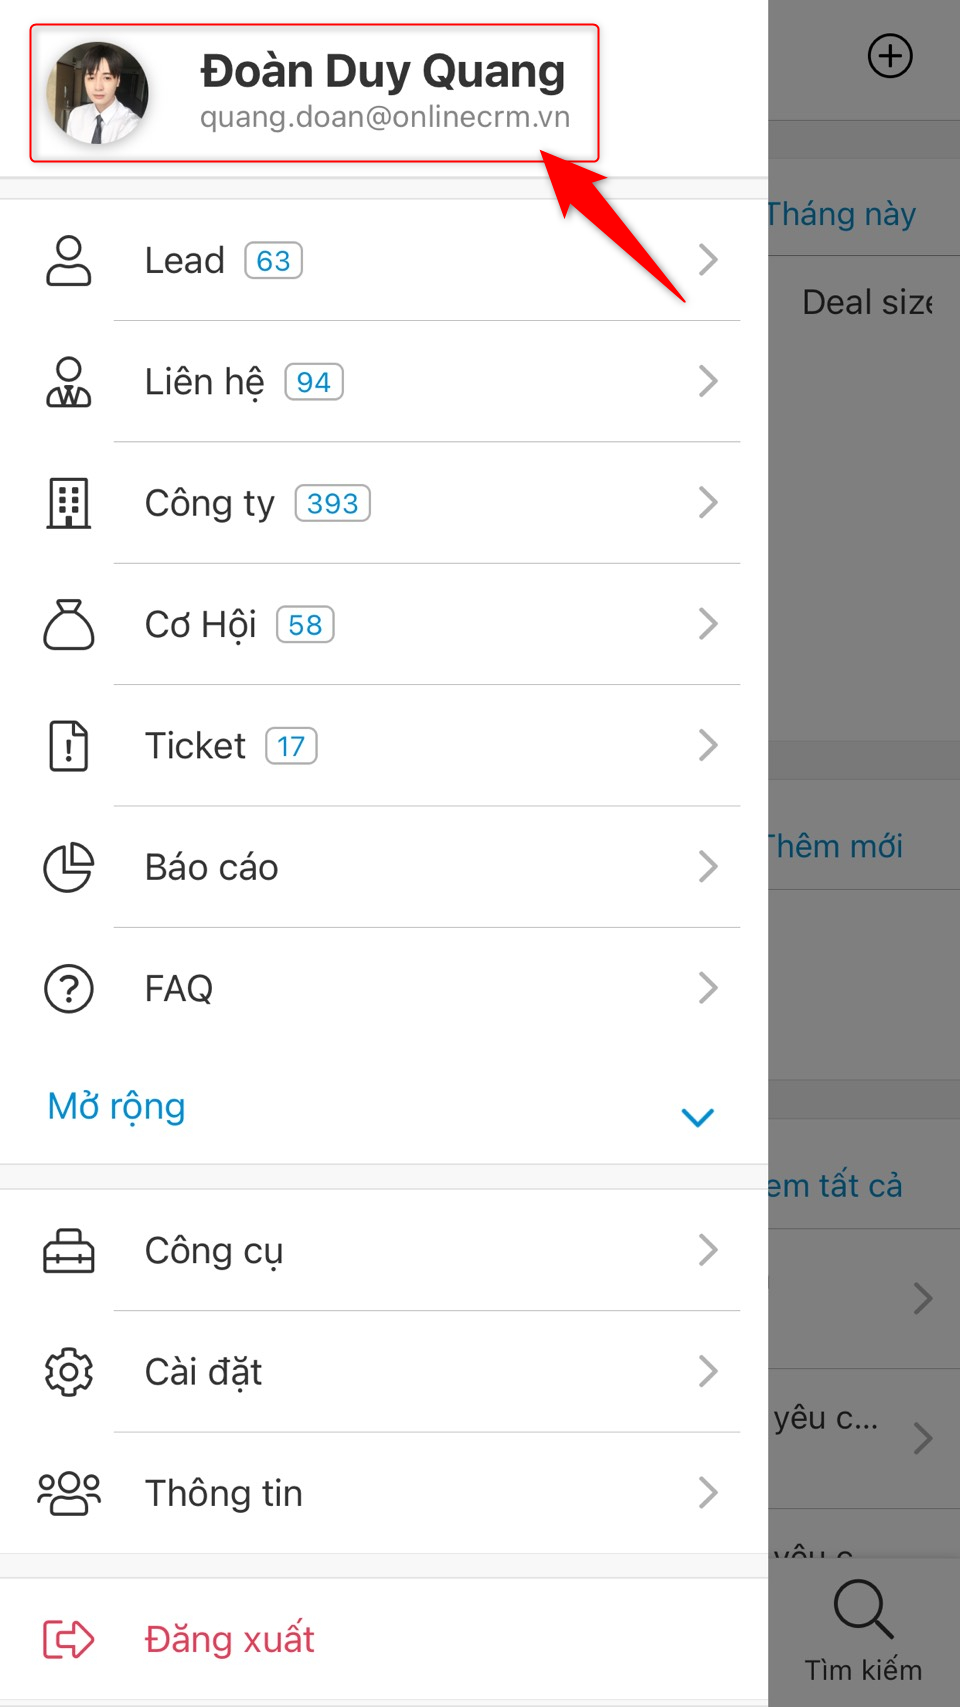Select the Báo cáo pie chart icon
The height and width of the screenshot is (1707, 960).
(x=68, y=867)
